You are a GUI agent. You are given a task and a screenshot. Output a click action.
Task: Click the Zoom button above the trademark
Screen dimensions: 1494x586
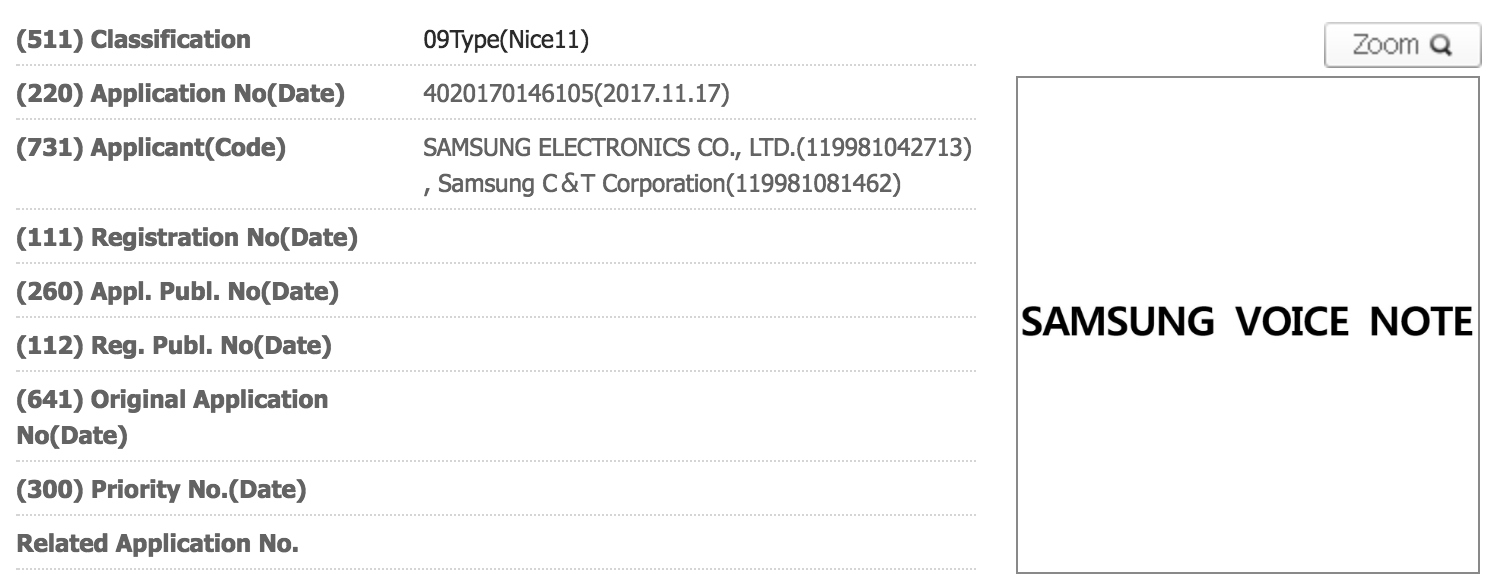point(1401,45)
